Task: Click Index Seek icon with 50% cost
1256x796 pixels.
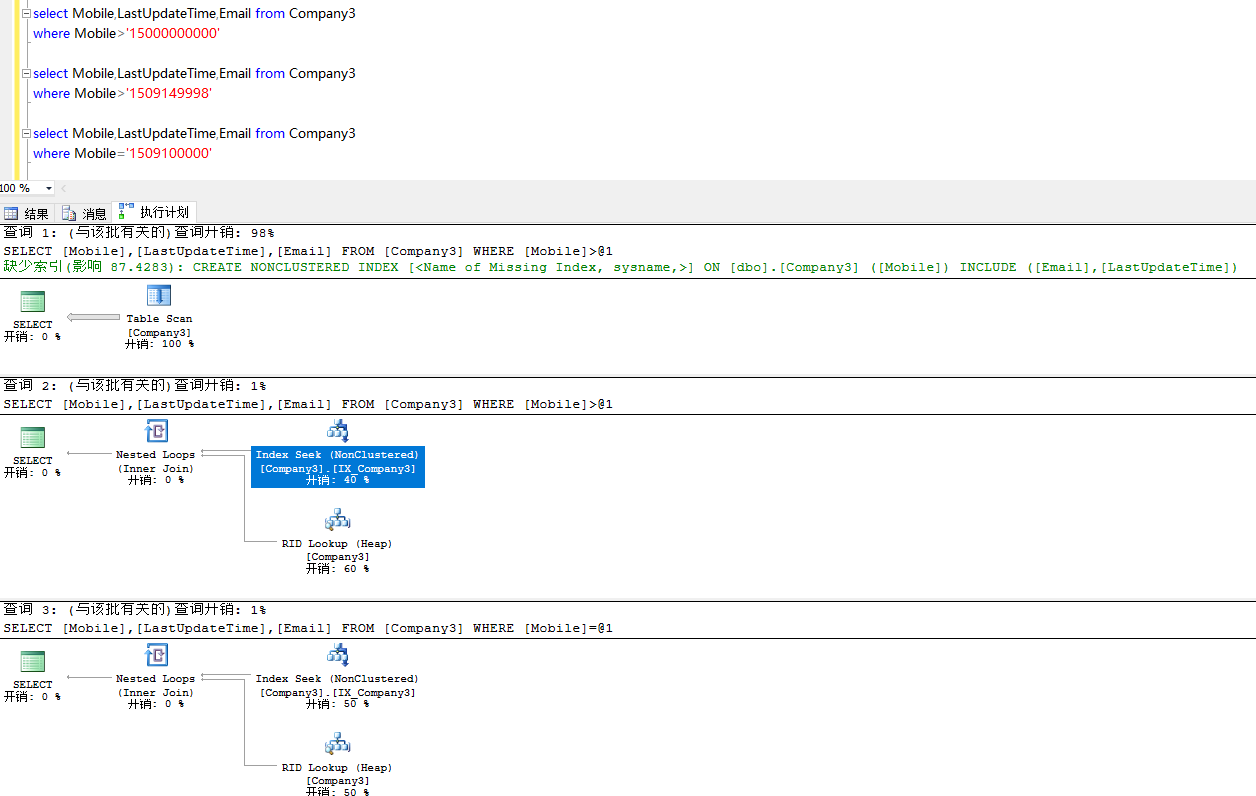Action: click(337, 655)
